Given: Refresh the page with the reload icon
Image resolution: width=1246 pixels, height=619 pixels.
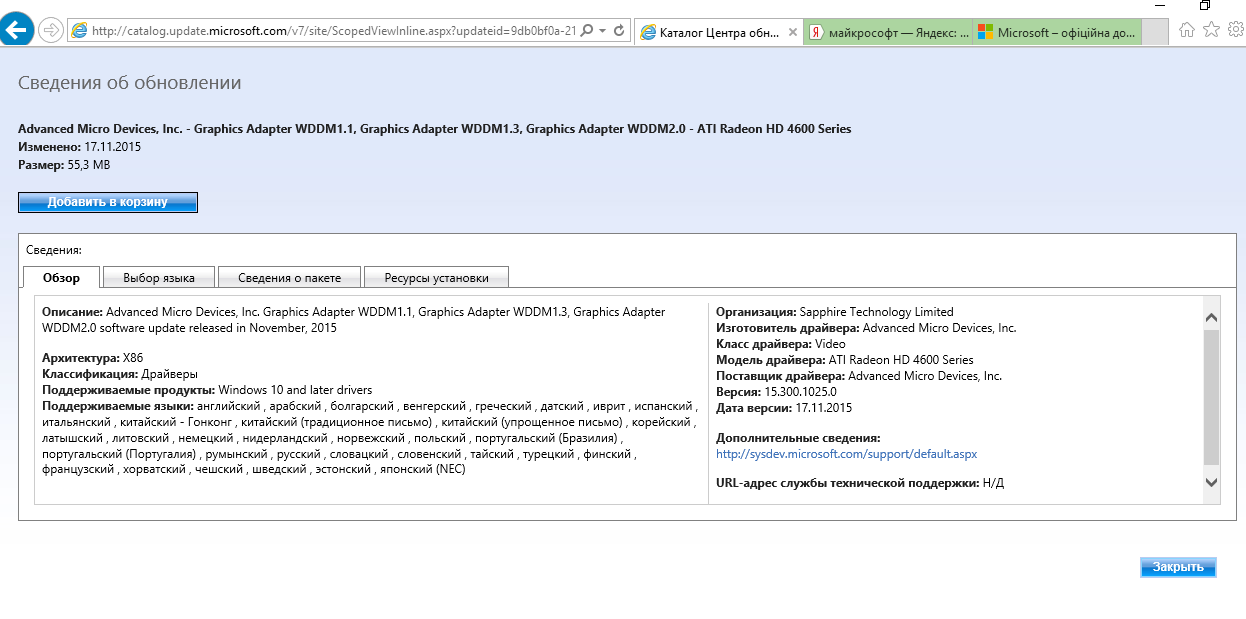Looking at the screenshot, I should click(619, 31).
